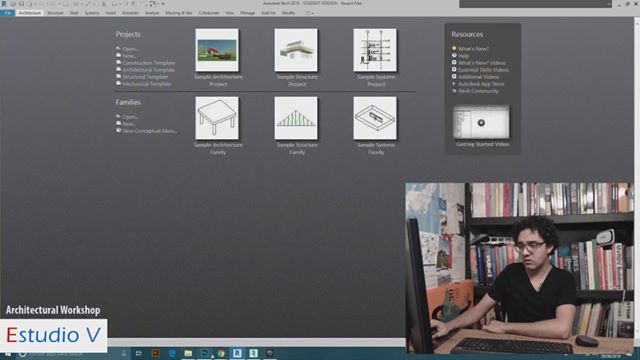Screen dimensions: 640x360
Task: Switch to the Architecture ribbon tab
Action: [x=30, y=13]
